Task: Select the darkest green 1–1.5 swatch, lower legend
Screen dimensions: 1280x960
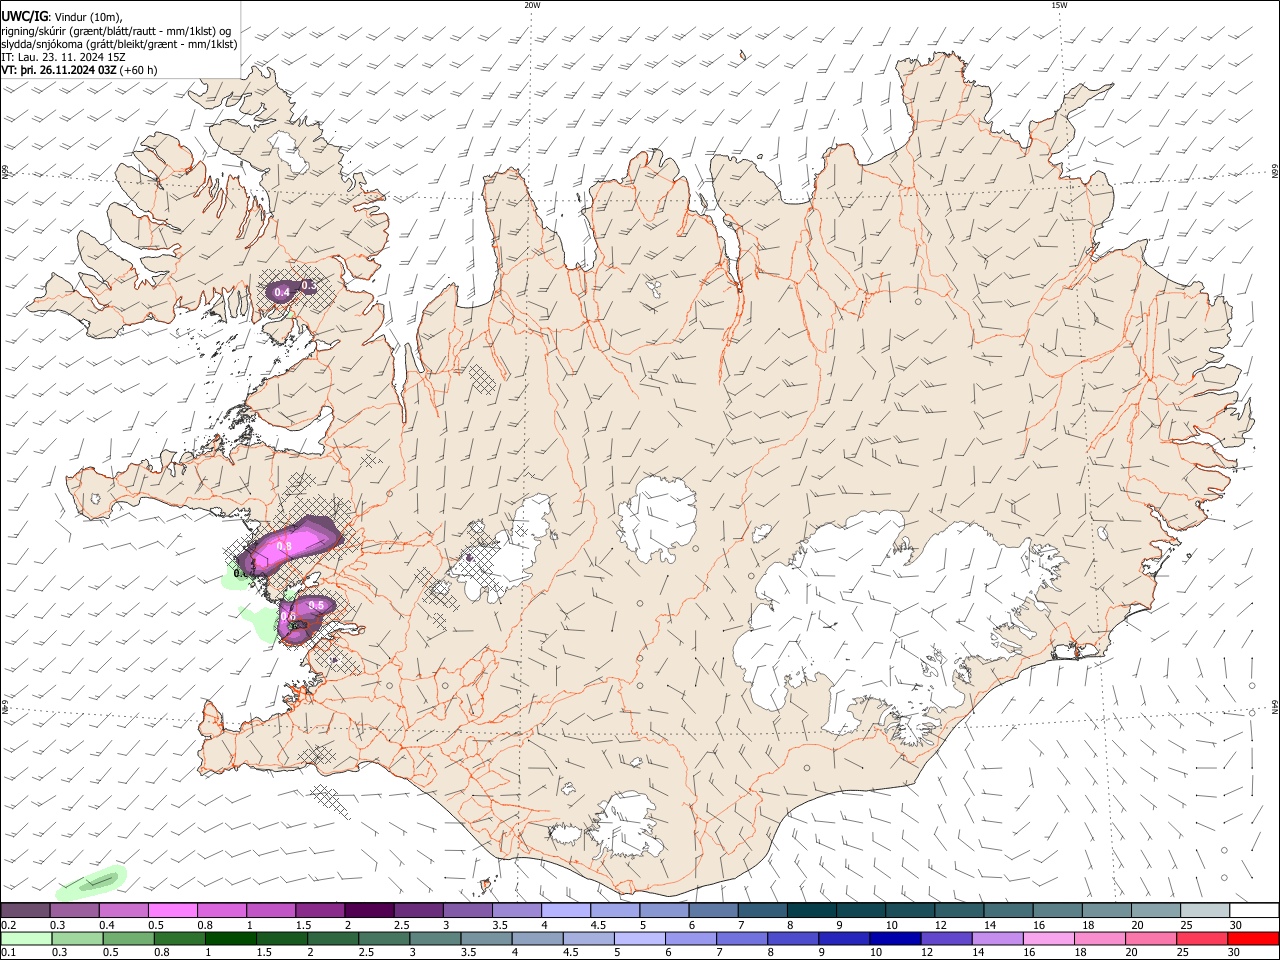Action: point(231,938)
